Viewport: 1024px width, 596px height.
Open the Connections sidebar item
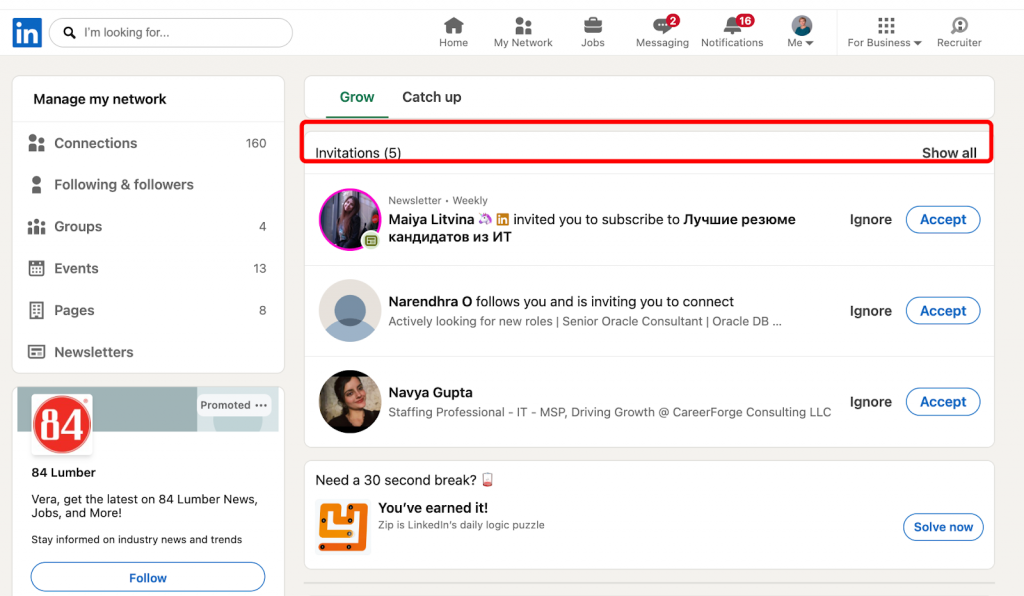[95, 143]
